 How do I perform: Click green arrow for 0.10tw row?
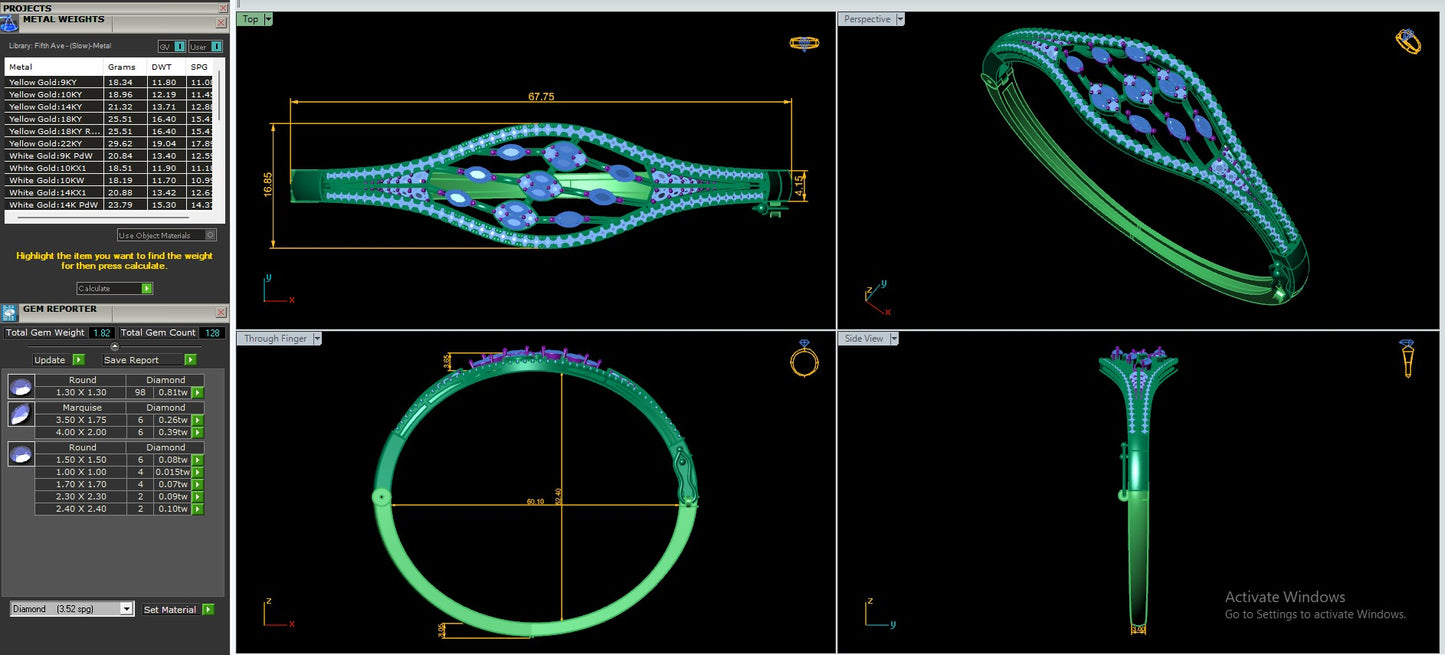tap(198, 509)
